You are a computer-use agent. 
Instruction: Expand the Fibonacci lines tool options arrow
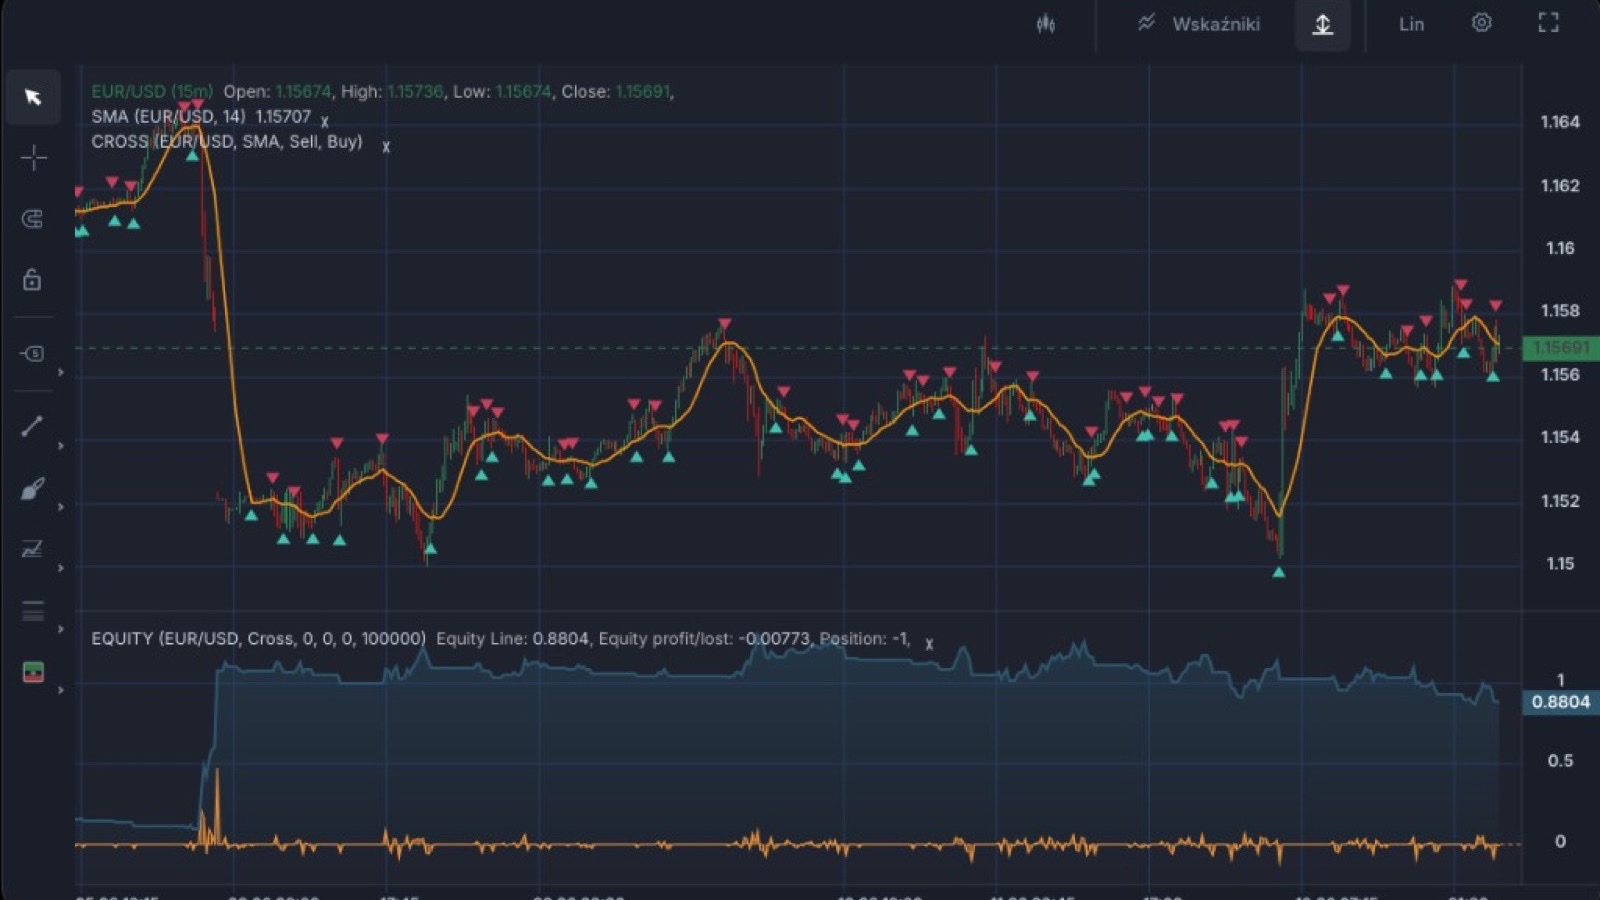(61, 629)
